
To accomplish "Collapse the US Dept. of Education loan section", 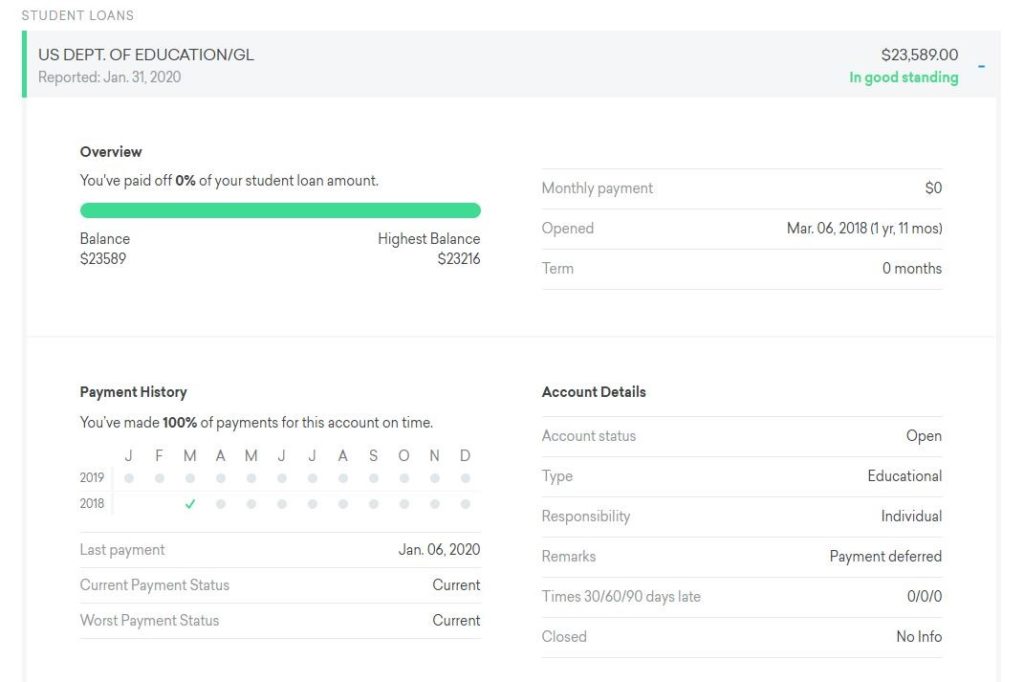I will coord(981,66).
